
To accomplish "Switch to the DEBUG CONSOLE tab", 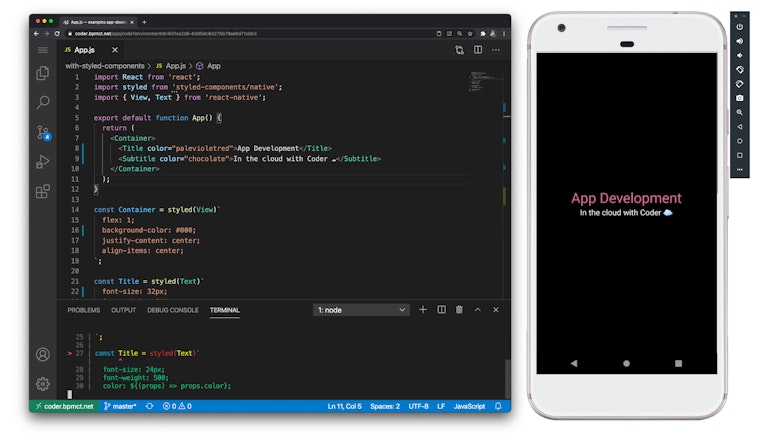I will click(173, 310).
